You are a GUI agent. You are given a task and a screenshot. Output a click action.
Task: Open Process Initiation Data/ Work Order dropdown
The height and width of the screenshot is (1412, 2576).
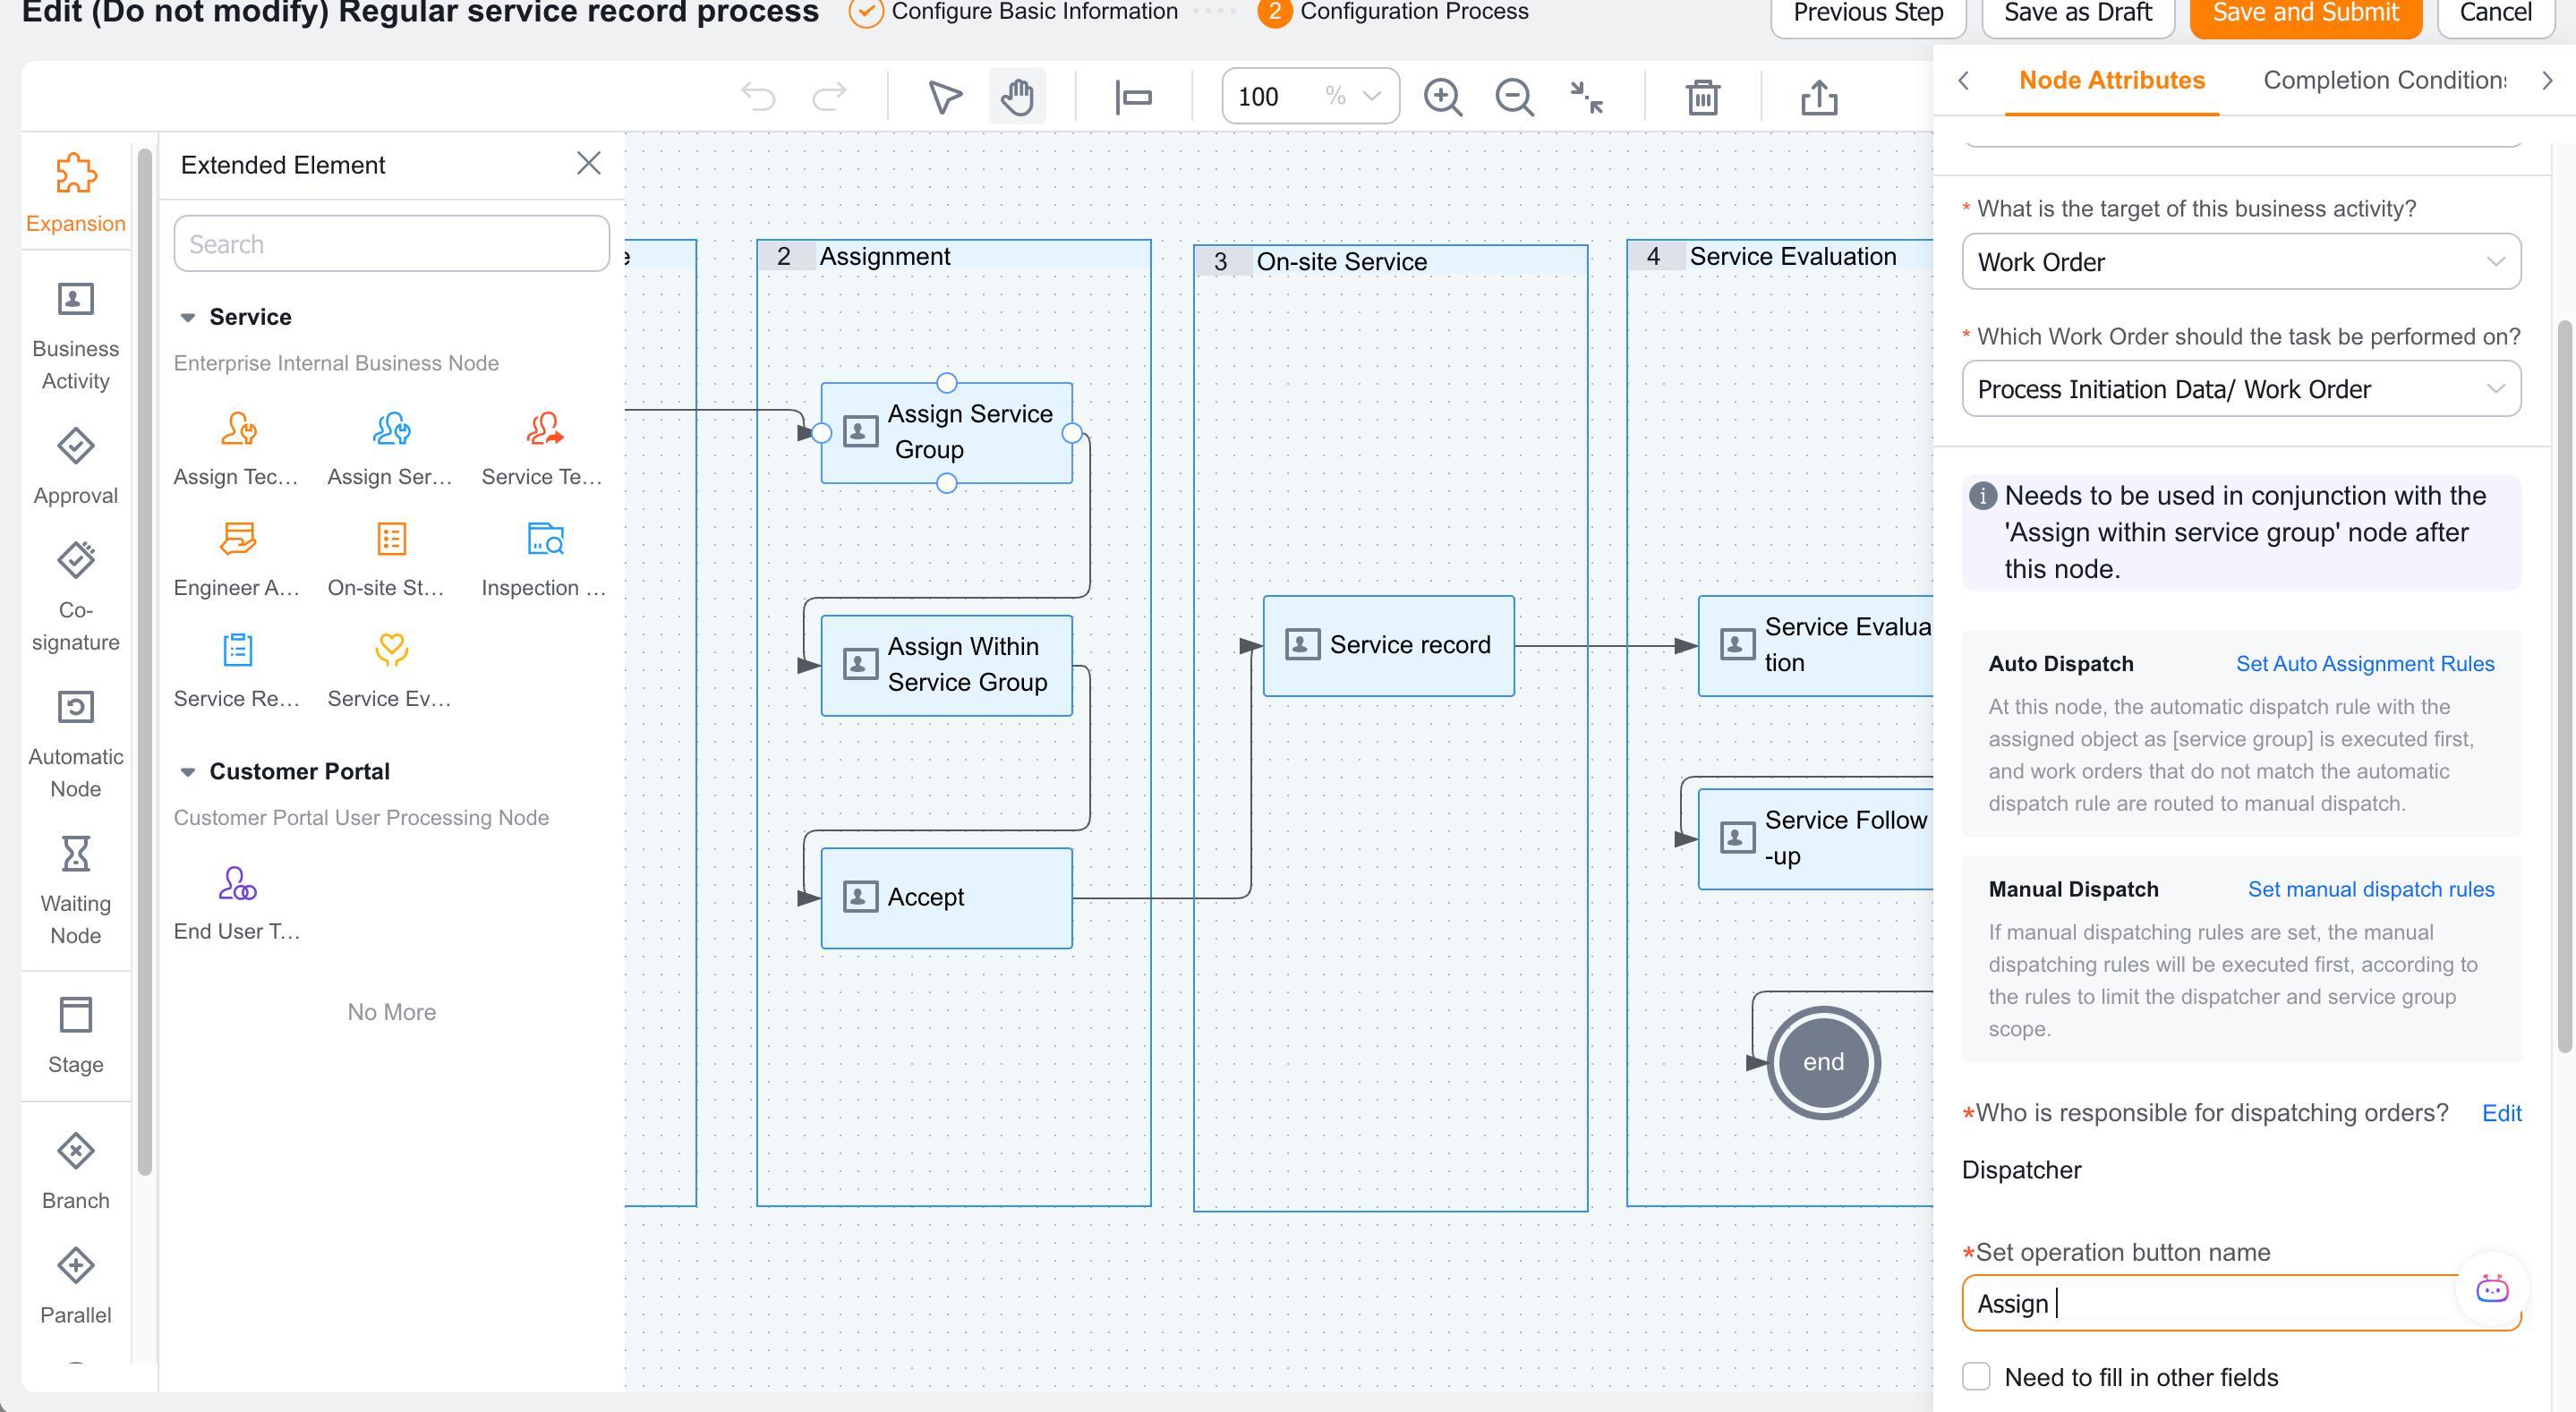click(x=2241, y=389)
